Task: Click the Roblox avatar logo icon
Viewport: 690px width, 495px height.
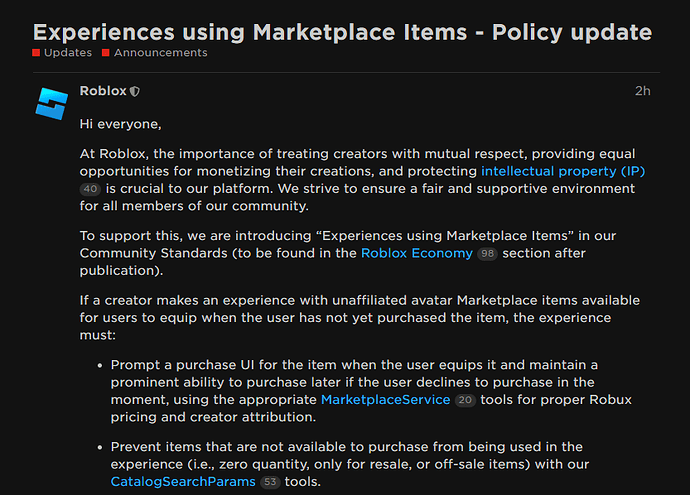Action: [x=51, y=103]
